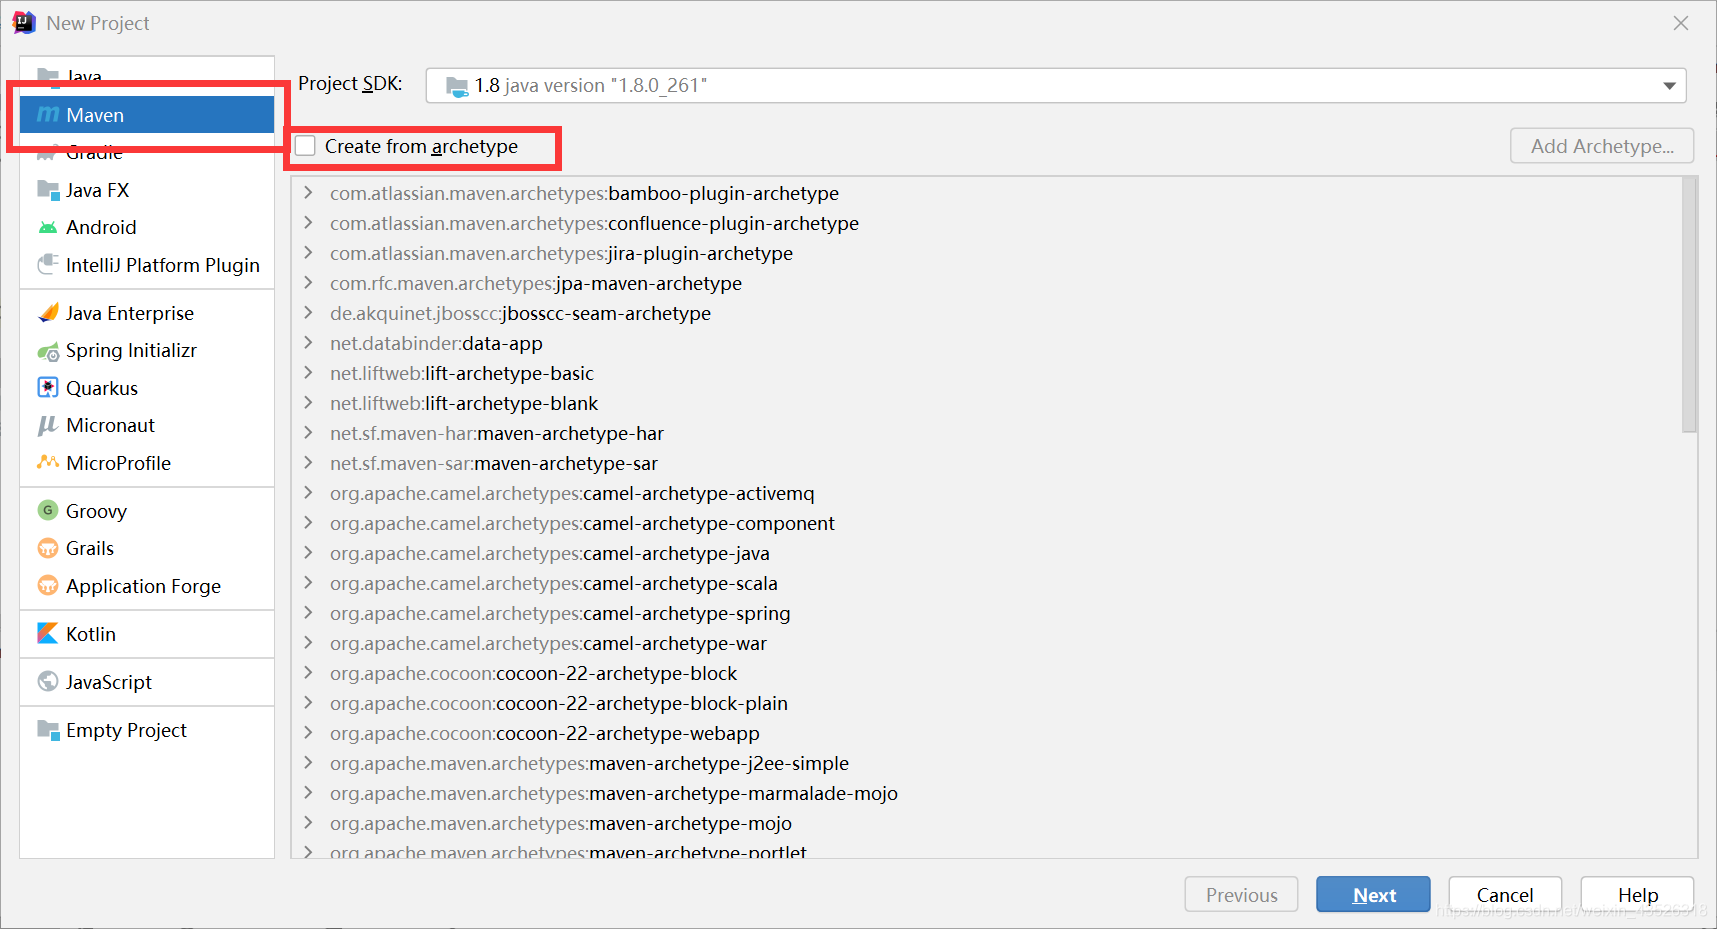Image resolution: width=1717 pixels, height=929 pixels.
Task: Select cocoon-22-archetype-block entry
Action: 533,673
